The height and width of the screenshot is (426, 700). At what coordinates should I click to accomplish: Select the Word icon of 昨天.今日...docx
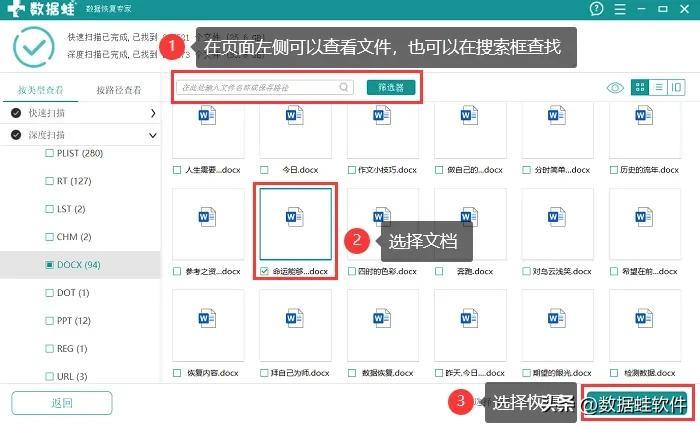469,318
